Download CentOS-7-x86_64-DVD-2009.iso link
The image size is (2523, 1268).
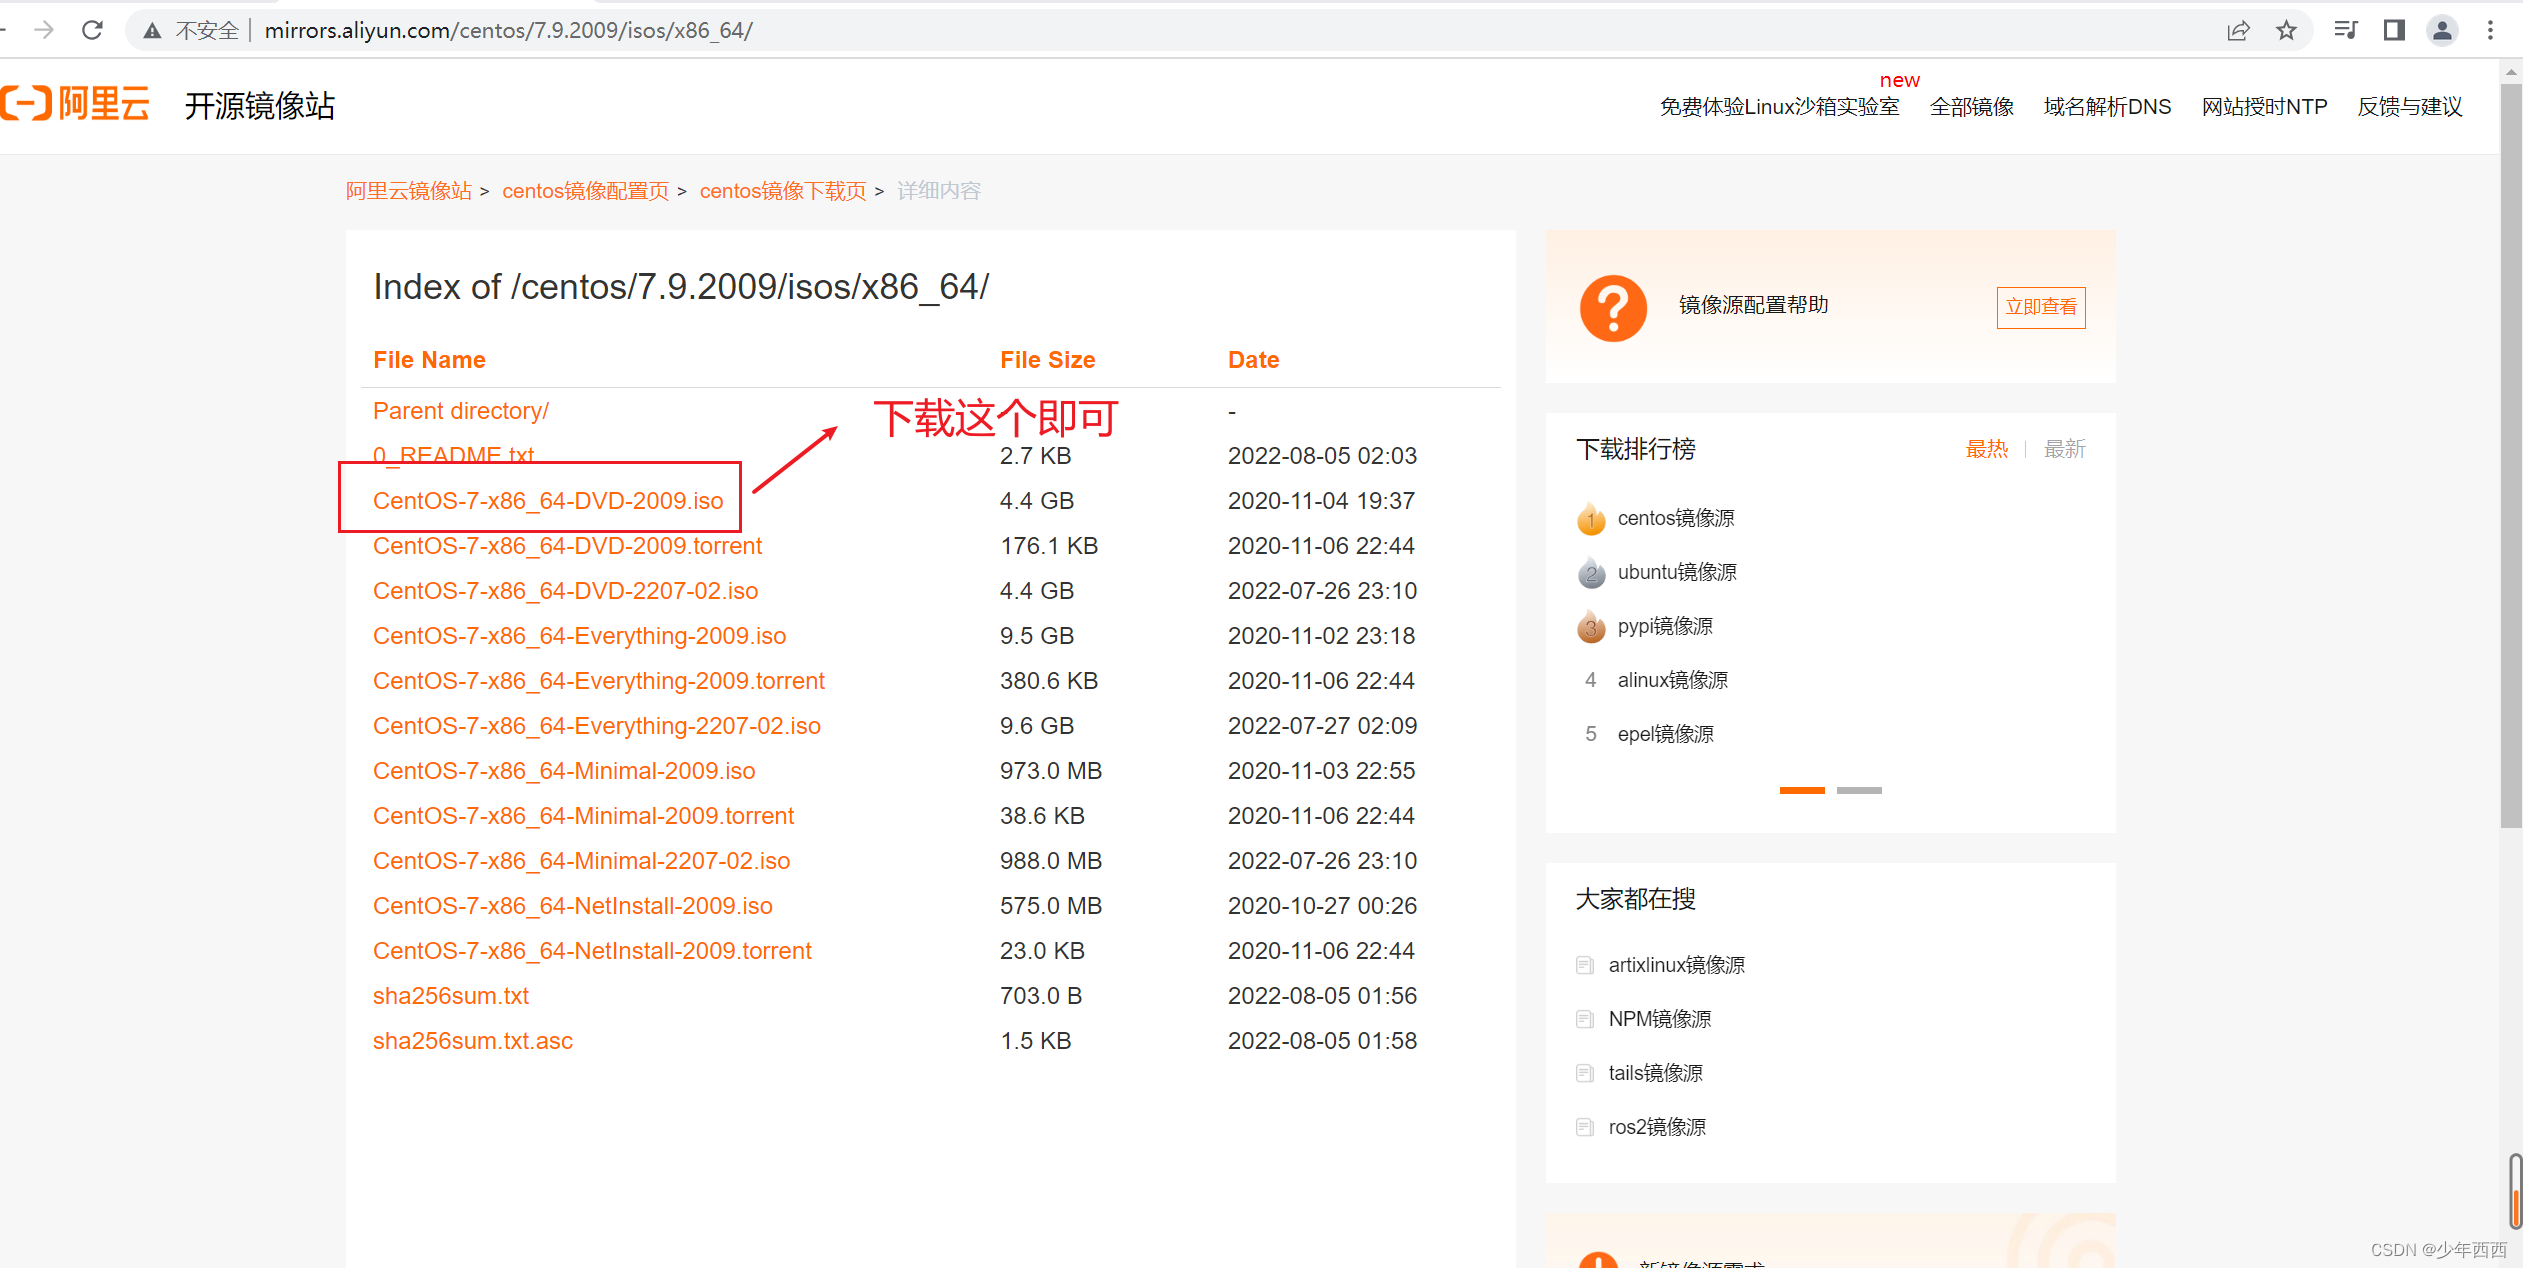(547, 501)
